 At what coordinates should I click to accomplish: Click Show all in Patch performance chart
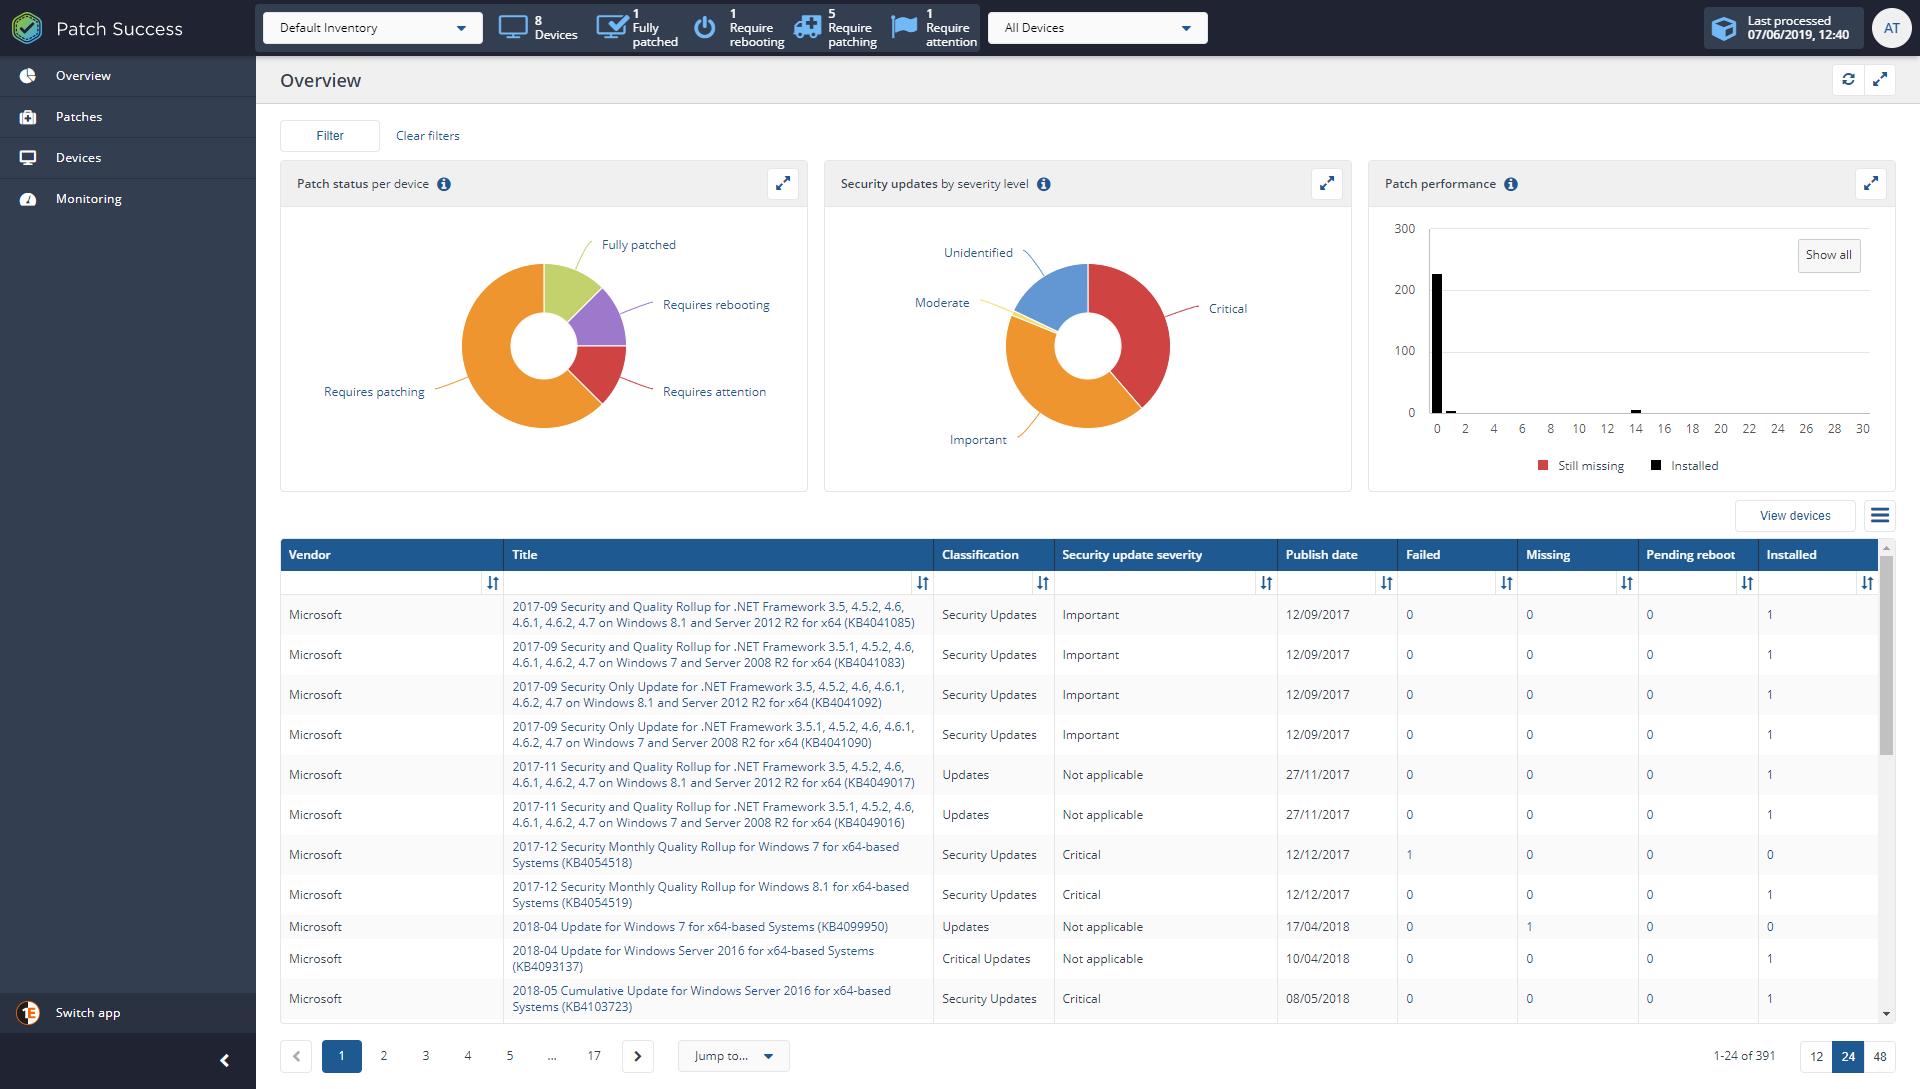(1829, 255)
